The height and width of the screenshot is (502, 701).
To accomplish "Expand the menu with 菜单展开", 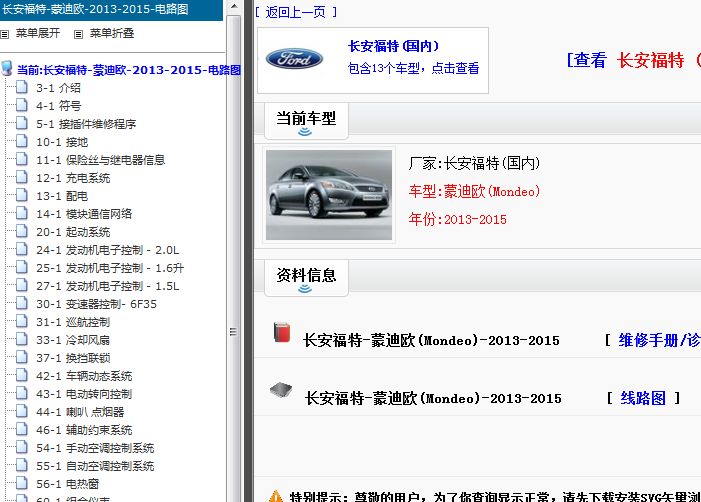I will [x=38, y=33].
